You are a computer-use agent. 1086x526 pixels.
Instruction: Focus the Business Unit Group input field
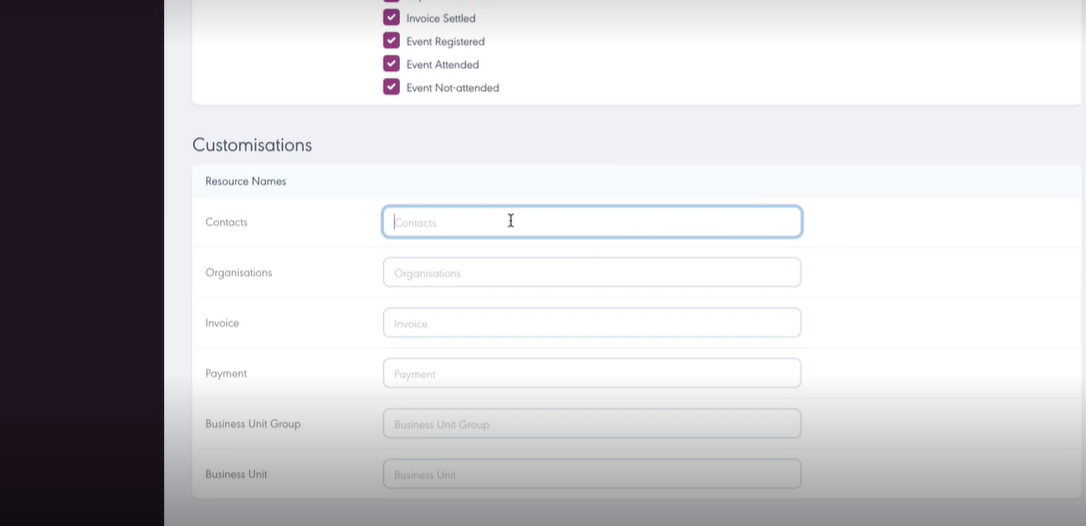592,424
